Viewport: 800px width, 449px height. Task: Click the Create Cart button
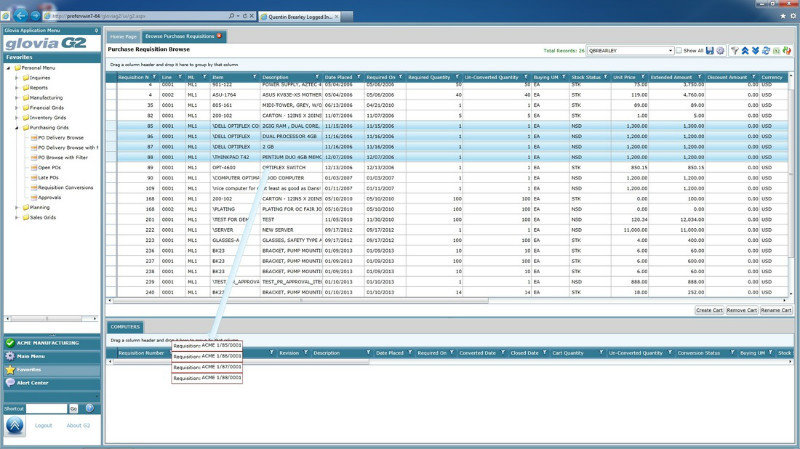[710, 311]
